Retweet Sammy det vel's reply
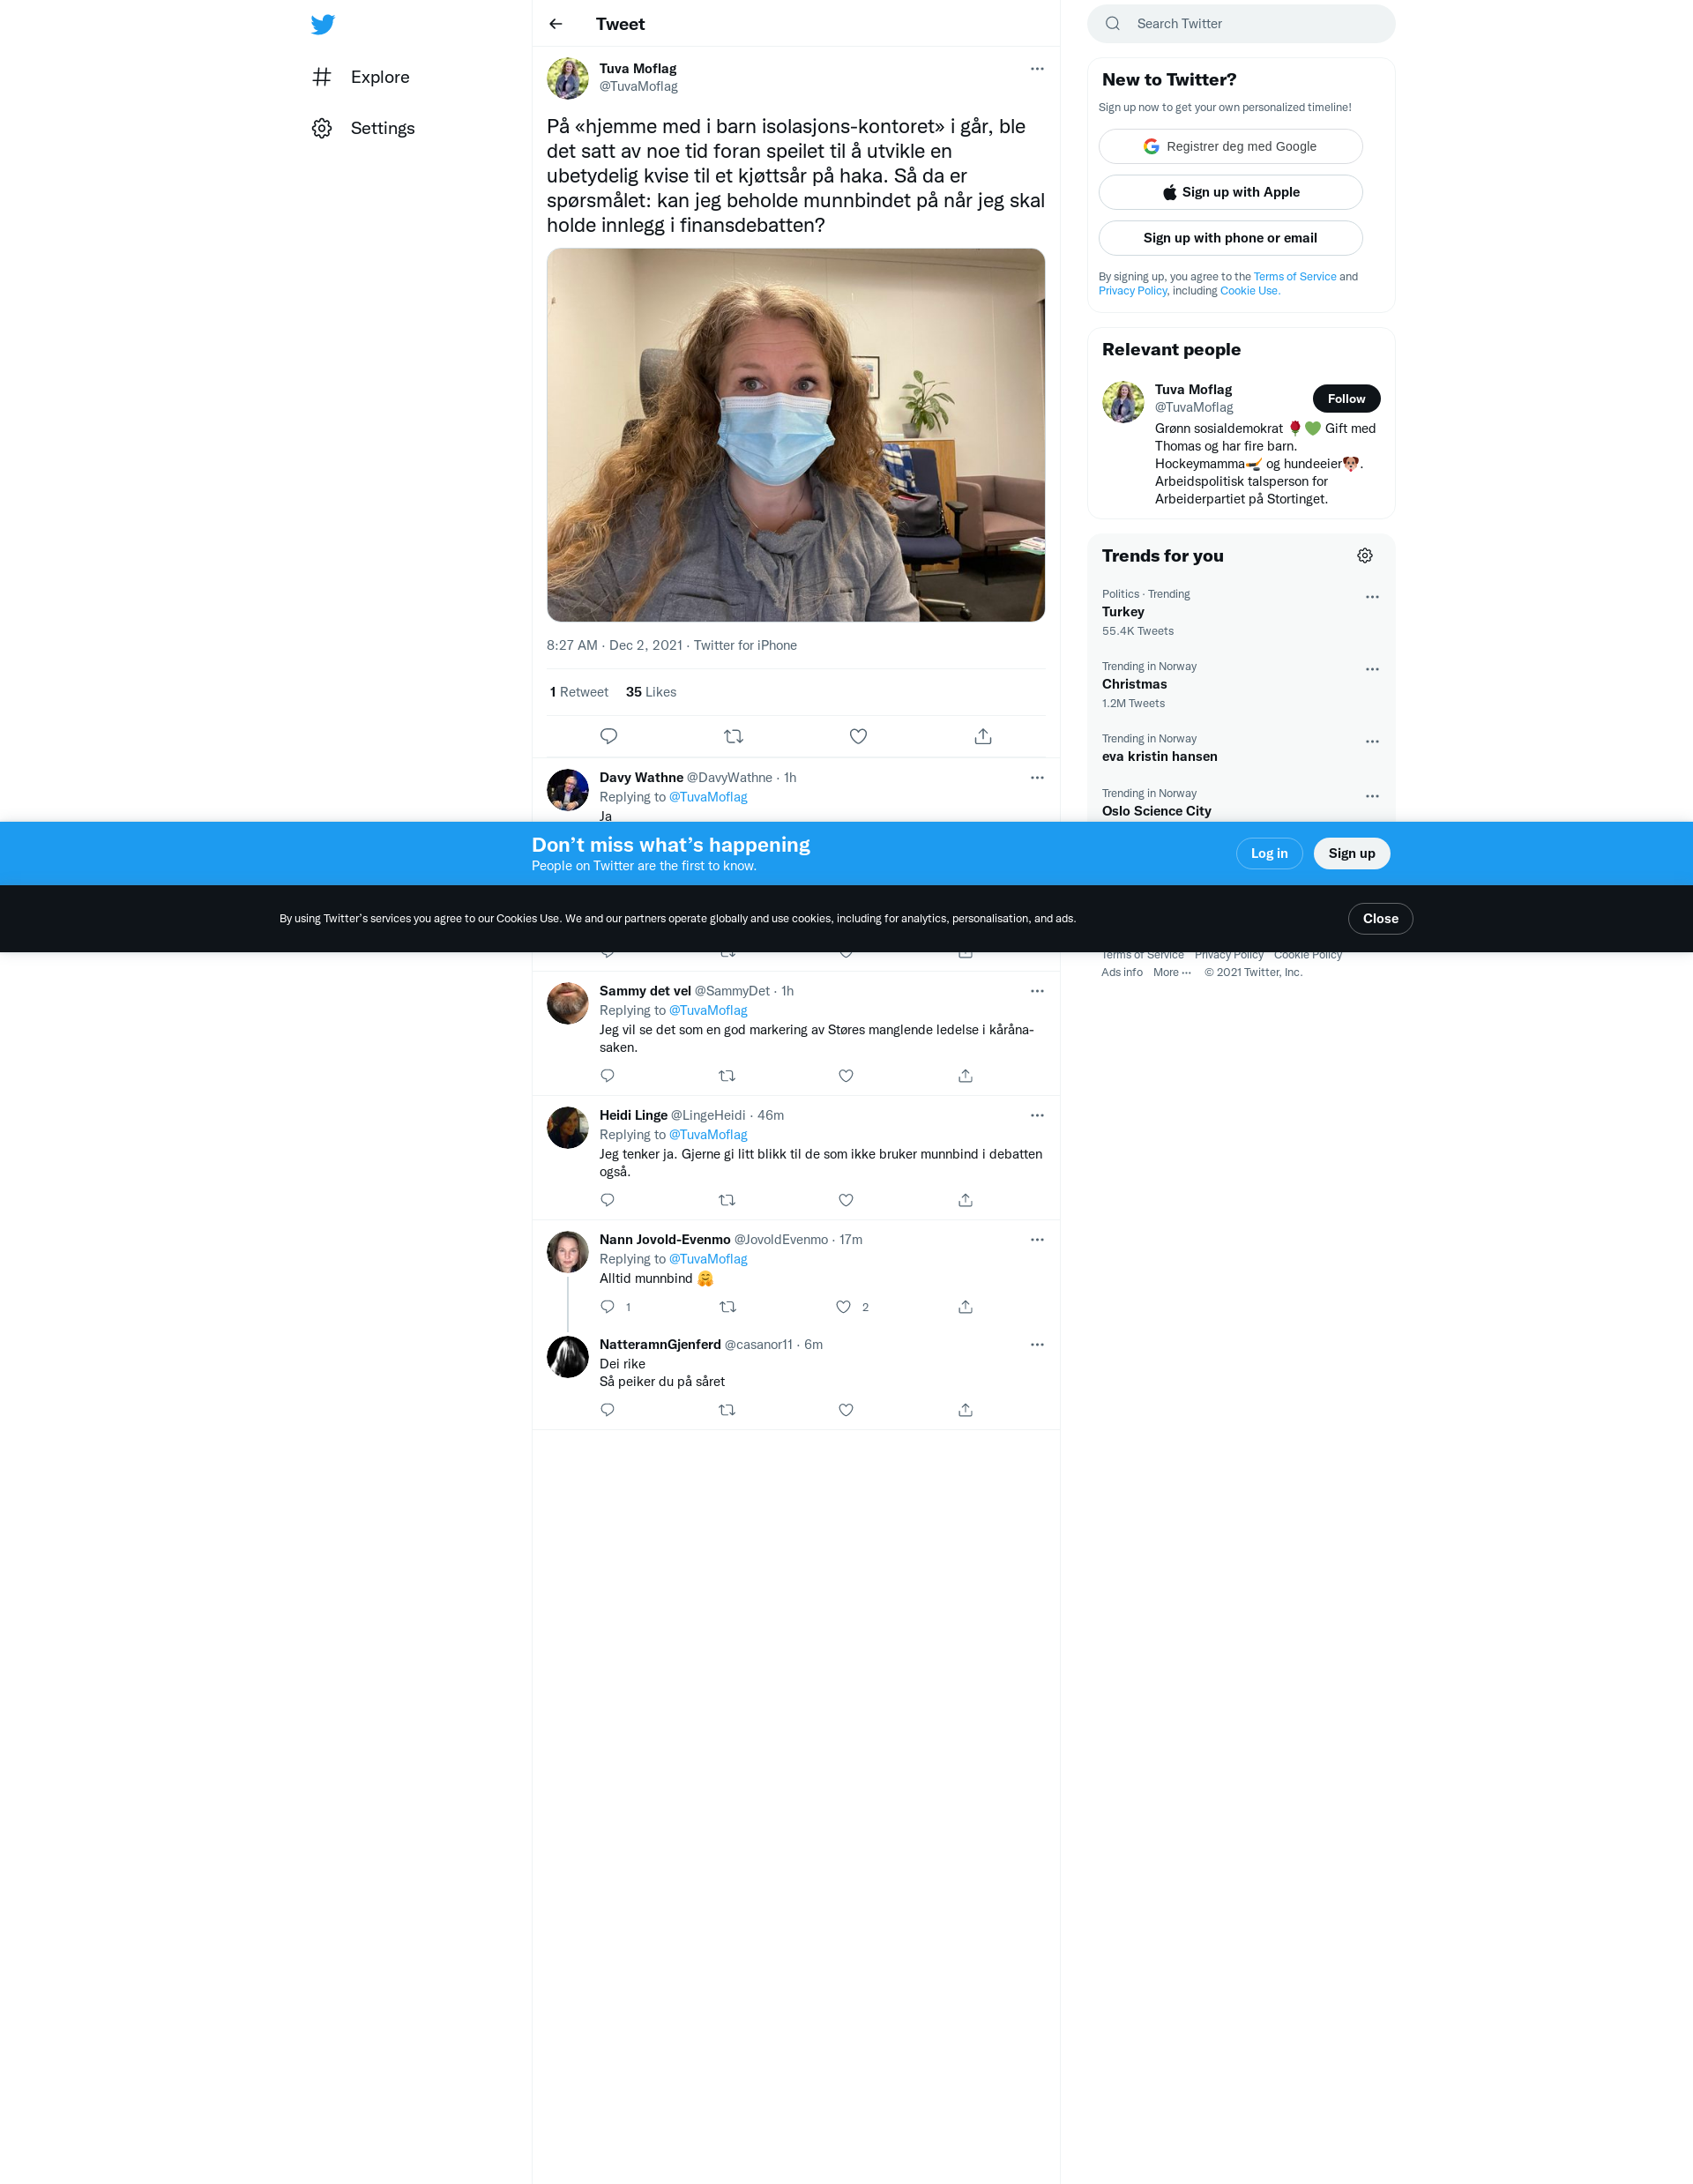This screenshot has width=1693, height=2184. coord(727,1076)
